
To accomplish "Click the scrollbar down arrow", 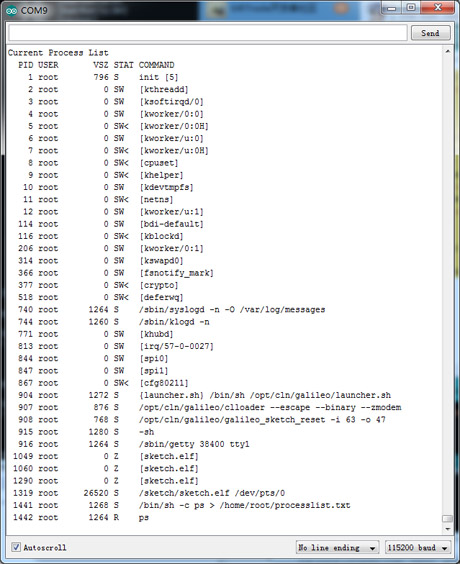I will (448, 529).
